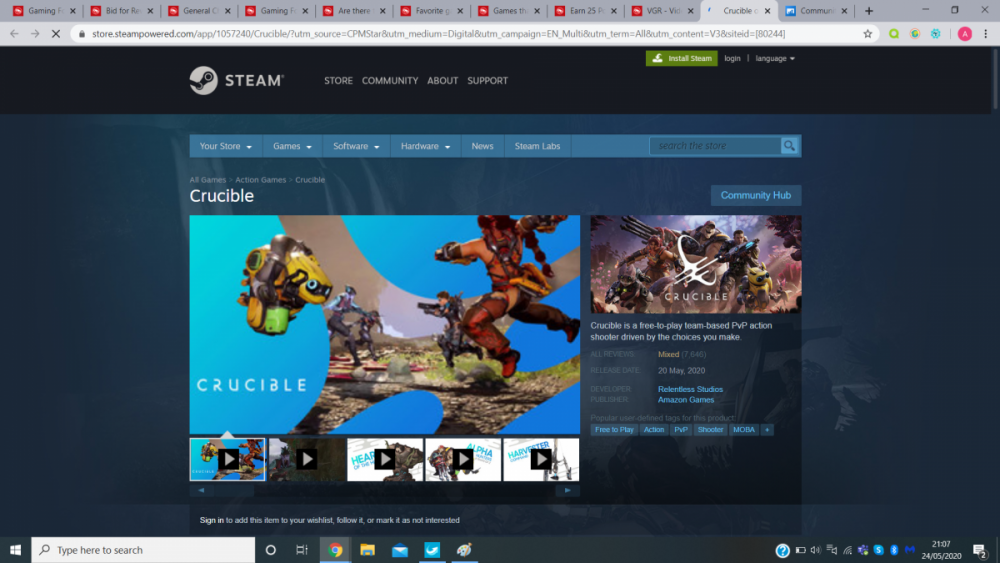Click the Install Steam button
1000x563 pixels.
click(682, 58)
